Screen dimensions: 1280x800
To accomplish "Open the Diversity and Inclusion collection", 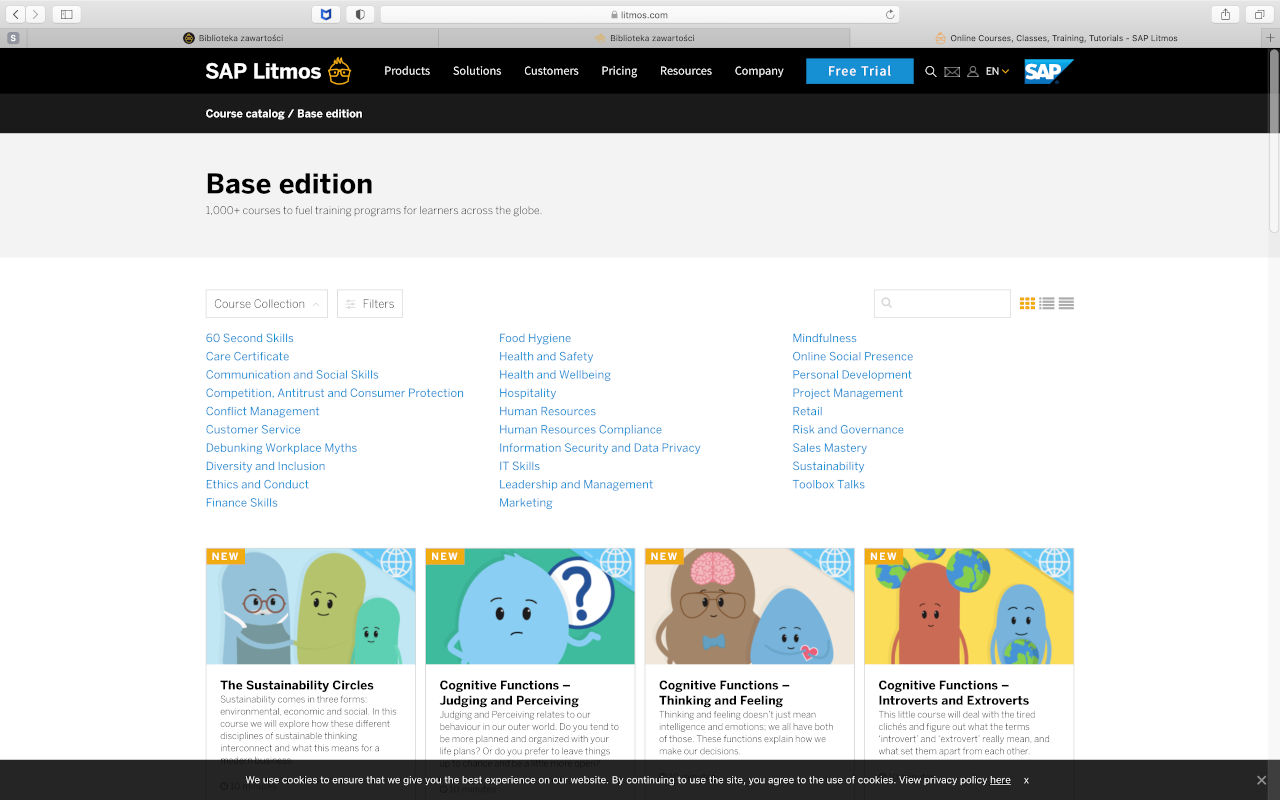I will pyautogui.click(x=265, y=466).
